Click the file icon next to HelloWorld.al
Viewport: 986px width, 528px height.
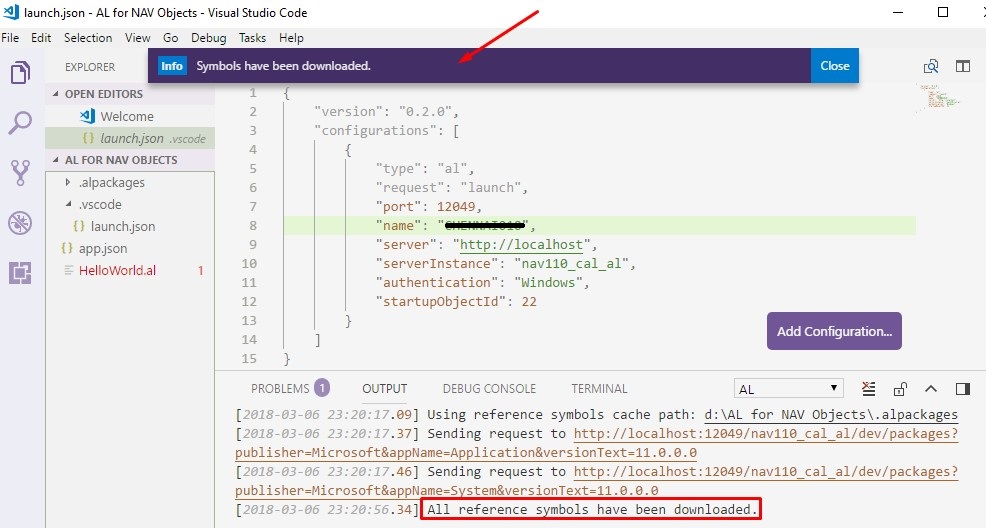click(x=69, y=270)
